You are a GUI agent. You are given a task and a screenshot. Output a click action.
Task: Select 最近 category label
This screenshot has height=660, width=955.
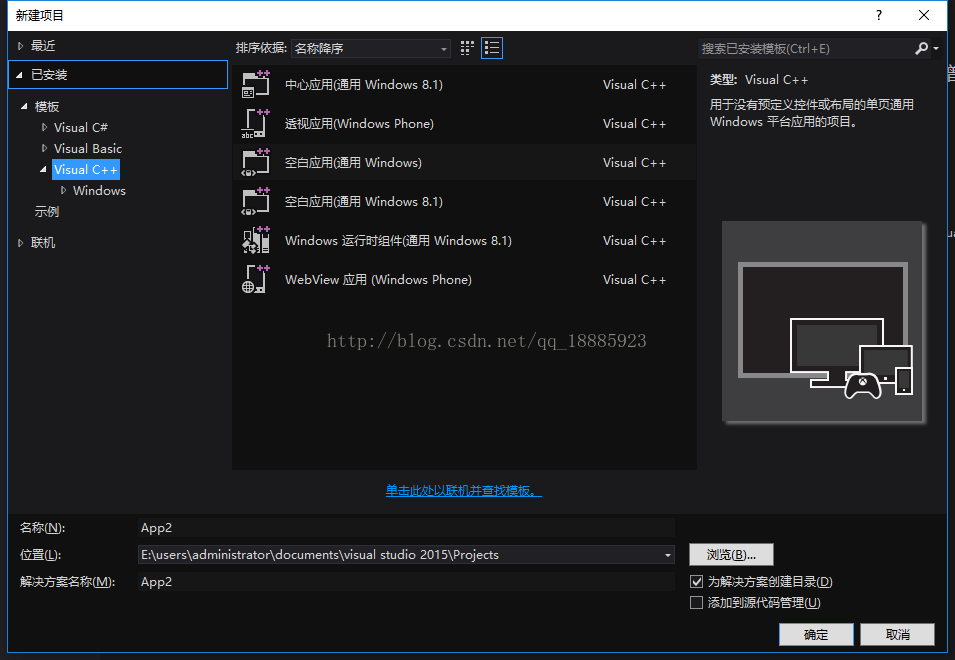(x=43, y=46)
